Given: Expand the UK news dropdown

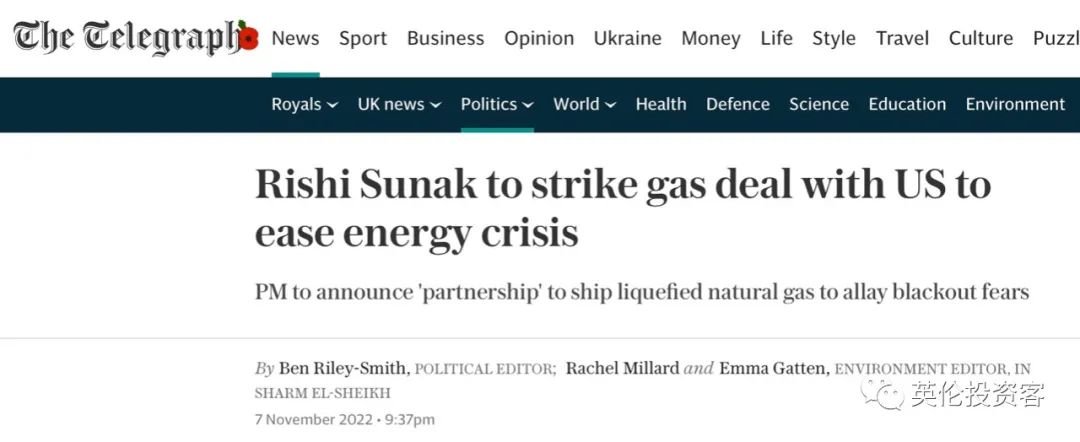Looking at the screenshot, I should click(399, 105).
